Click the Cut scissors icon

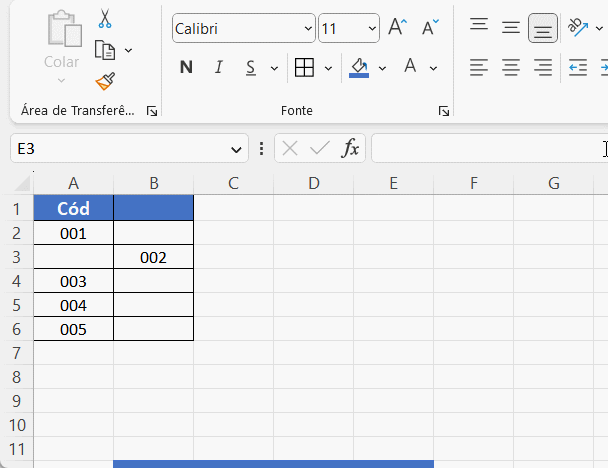point(105,19)
